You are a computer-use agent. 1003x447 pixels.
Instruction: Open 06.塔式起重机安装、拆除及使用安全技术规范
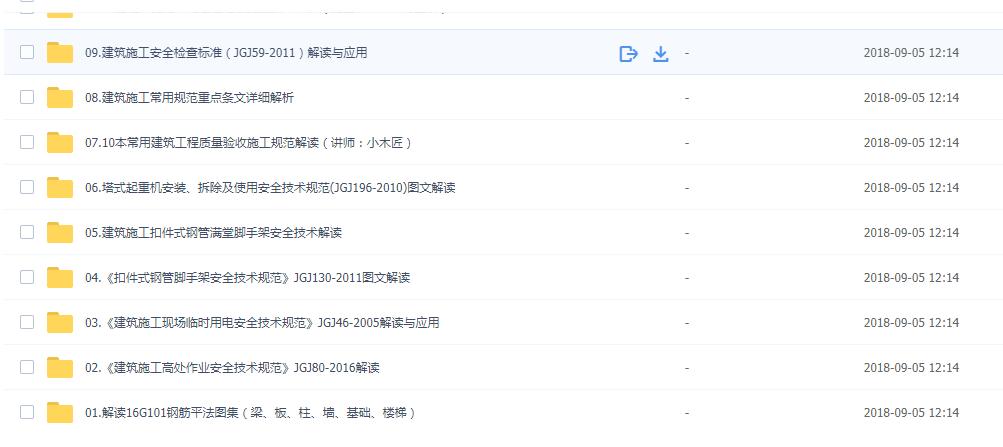[270, 188]
